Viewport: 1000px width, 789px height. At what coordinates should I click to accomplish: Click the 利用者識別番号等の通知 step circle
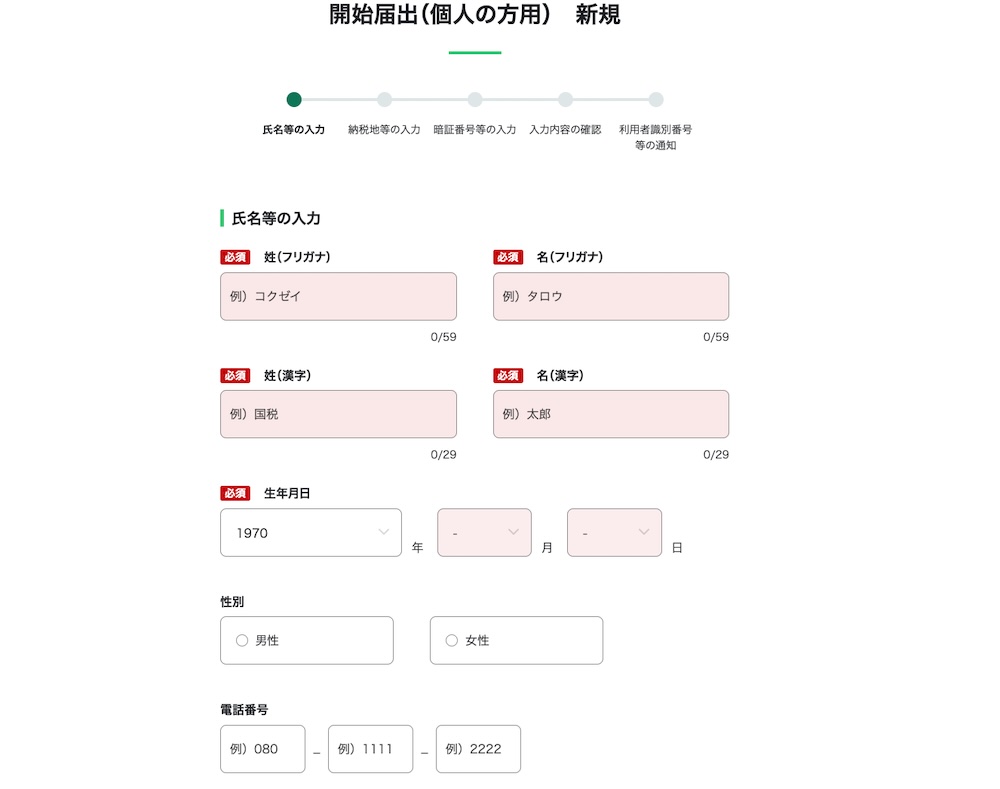[656, 99]
